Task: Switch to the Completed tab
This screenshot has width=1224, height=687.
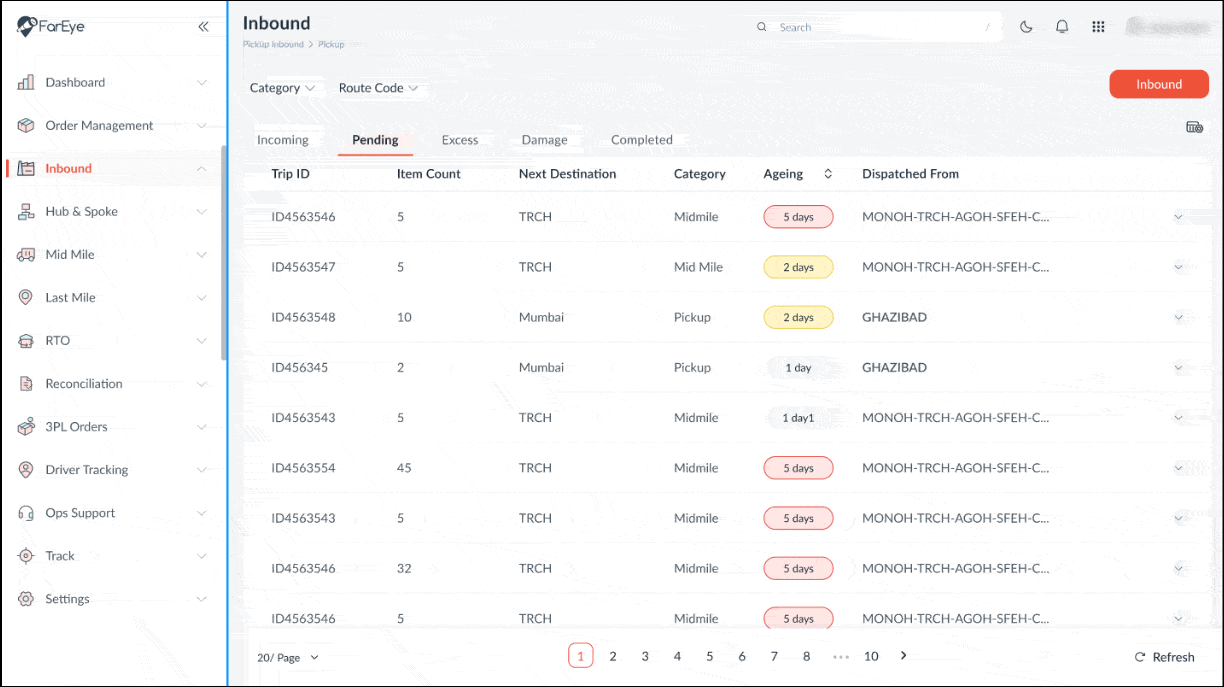Action: pyautogui.click(x=641, y=140)
